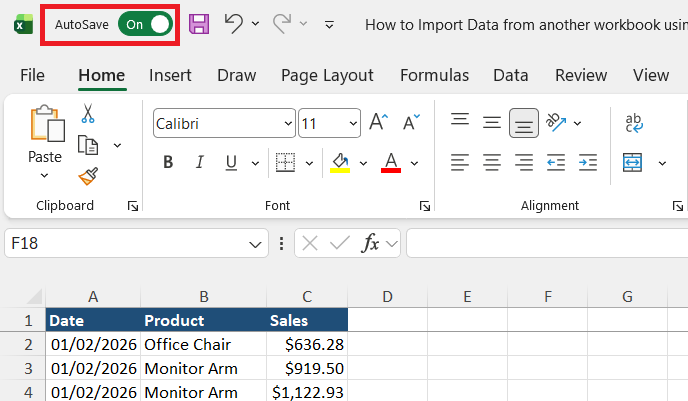Toggle Bold formatting
Image resolution: width=688 pixels, height=401 pixels.
[168, 162]
